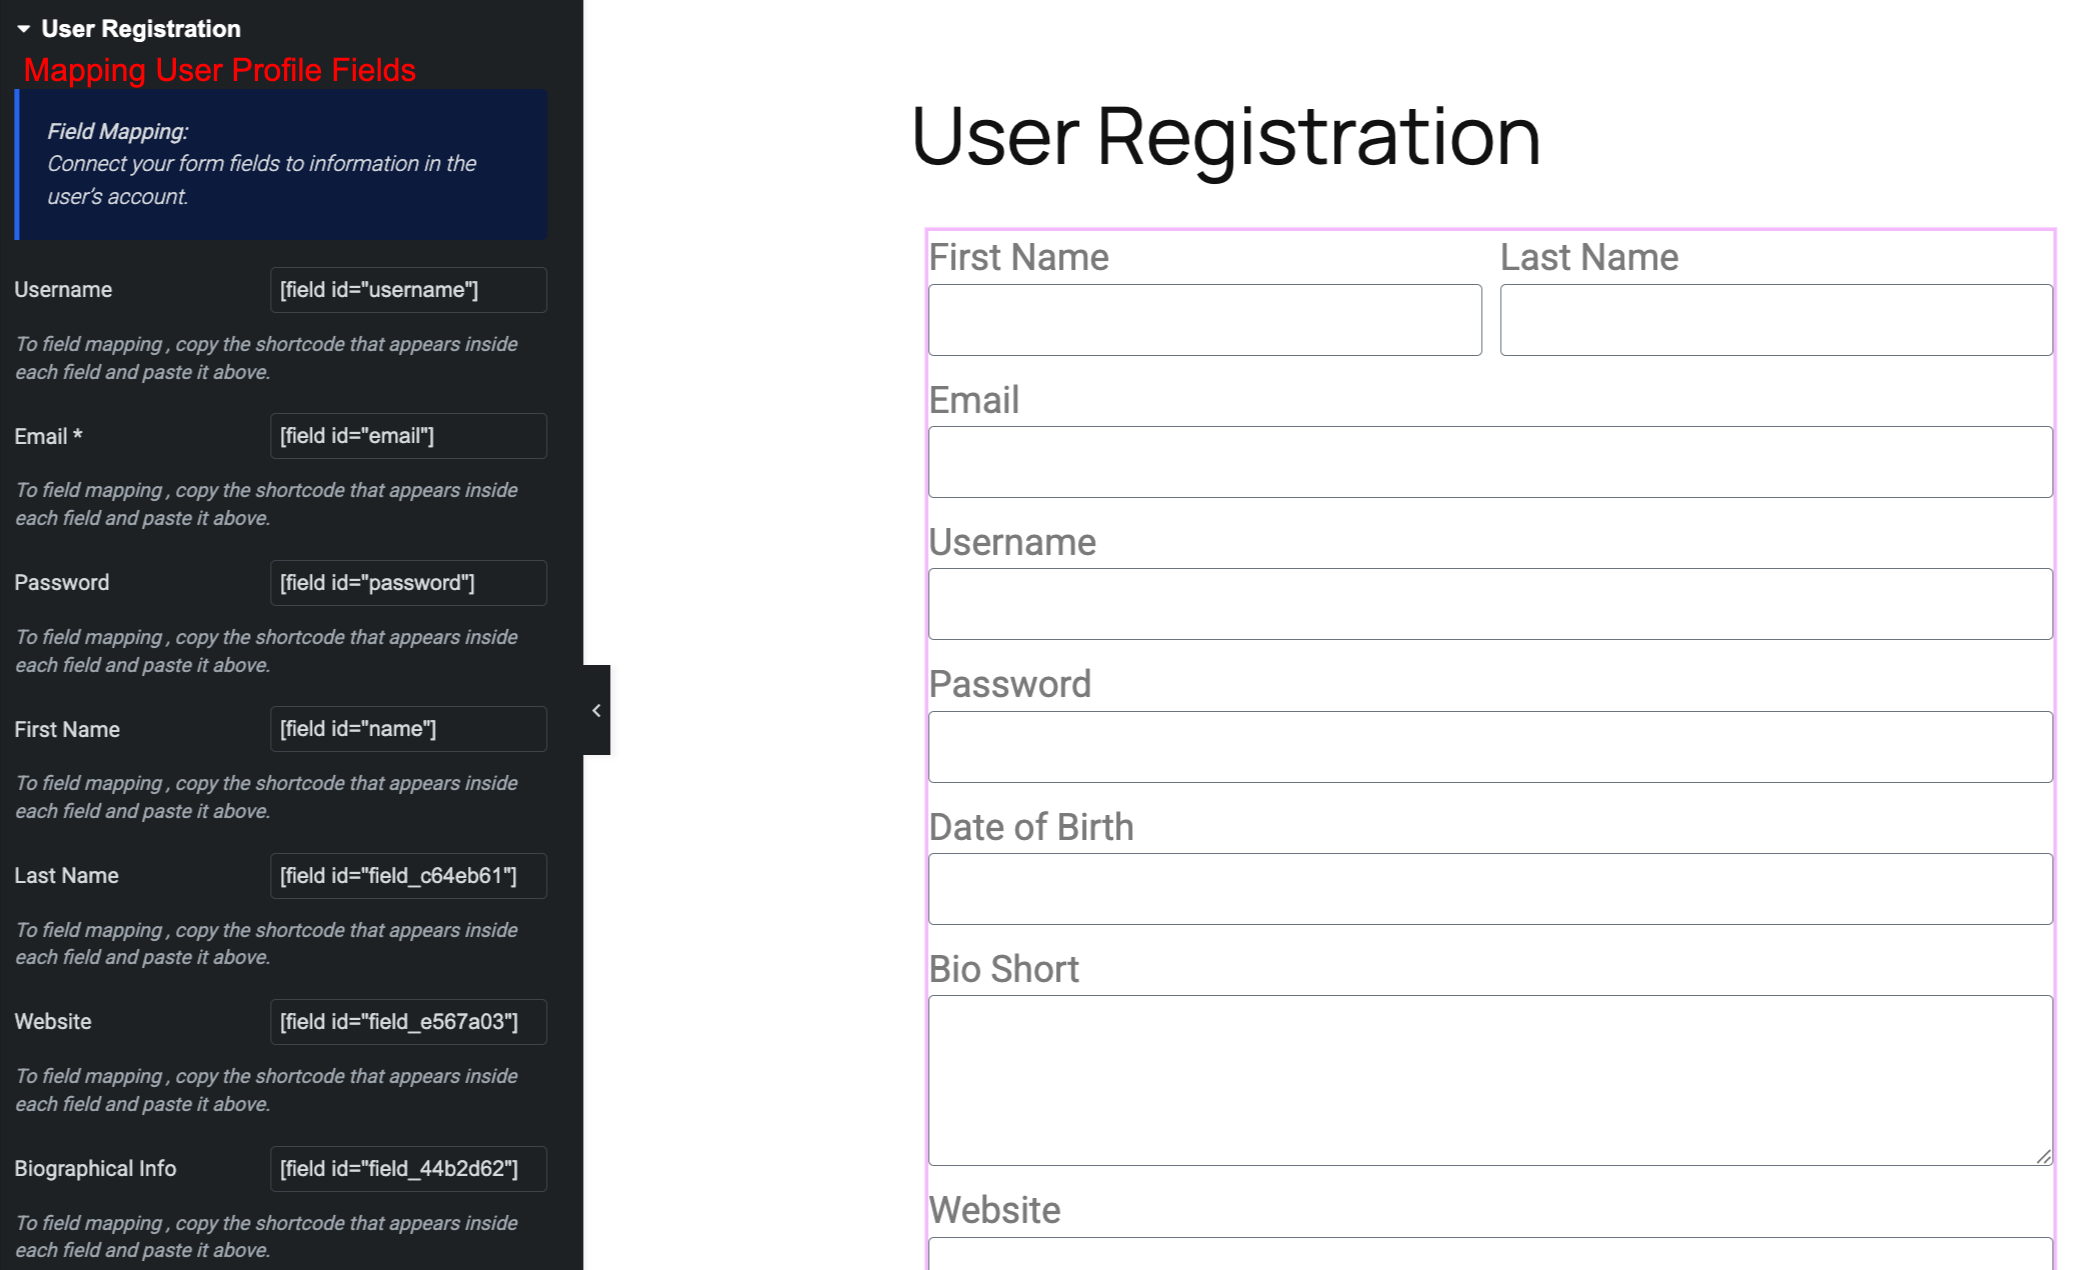Click the Email mapping shortcode field
This screenshot has height=1270, width=2093.
pos(408,436)
